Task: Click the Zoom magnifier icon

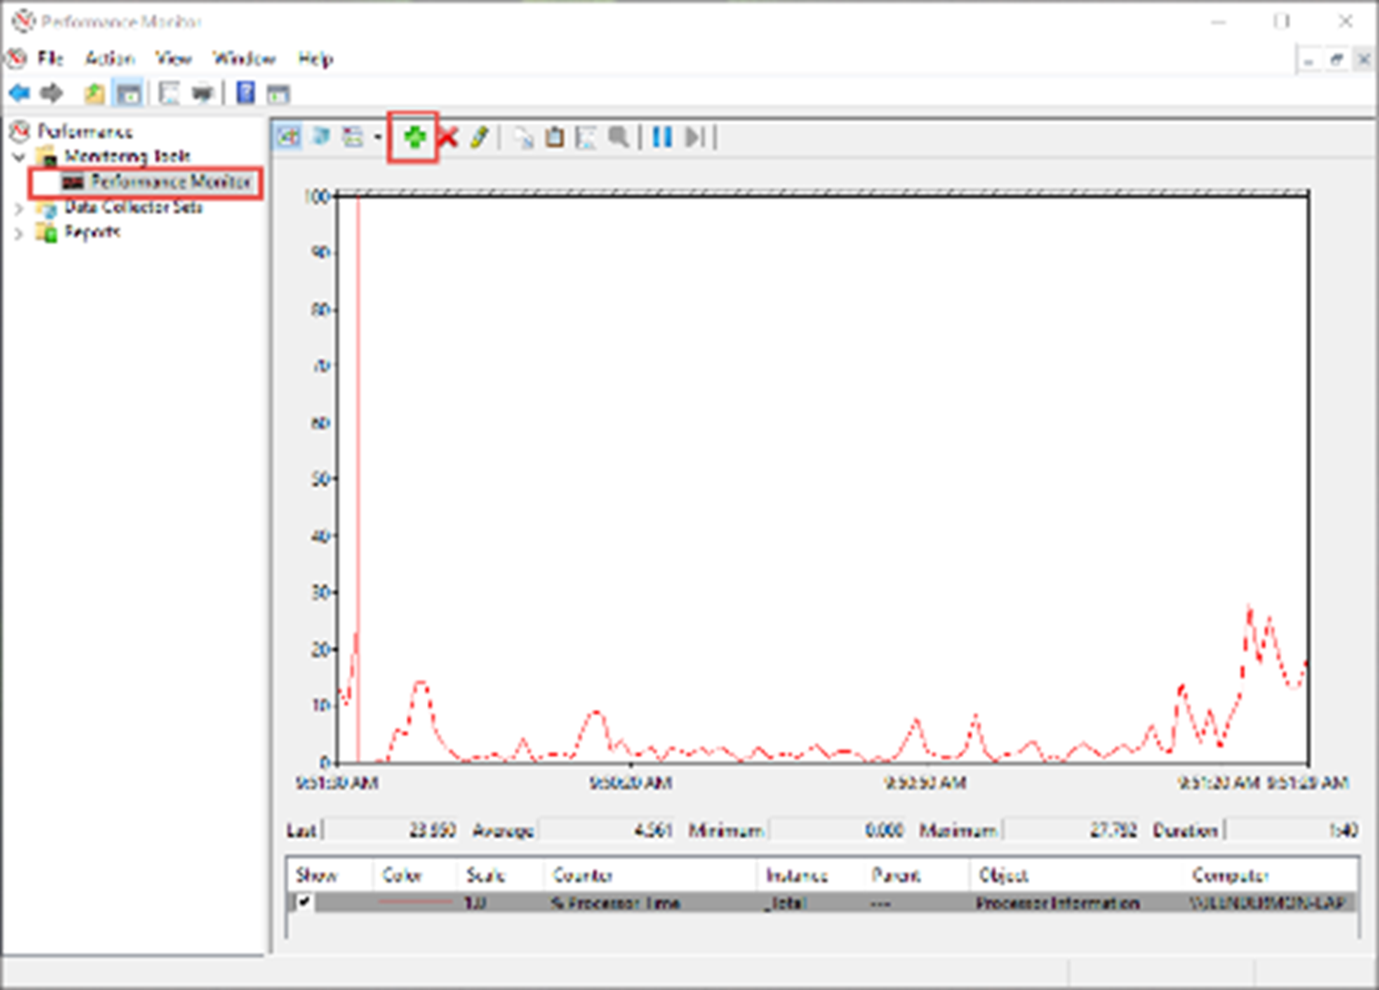Action: point(619,137)
